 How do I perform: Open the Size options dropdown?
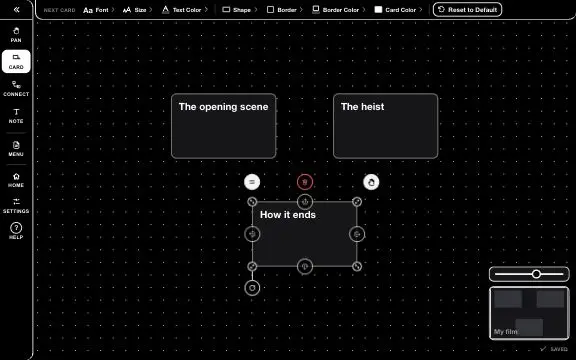coord(137,10)
